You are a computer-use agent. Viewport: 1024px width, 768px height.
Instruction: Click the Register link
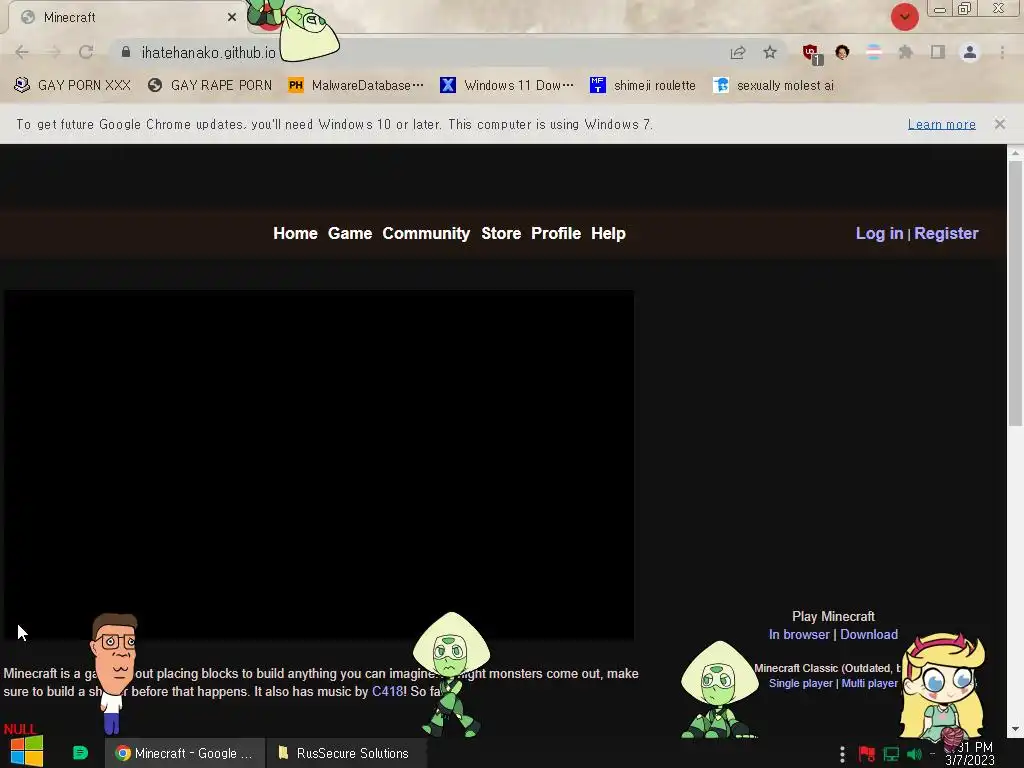pos(946,233)
